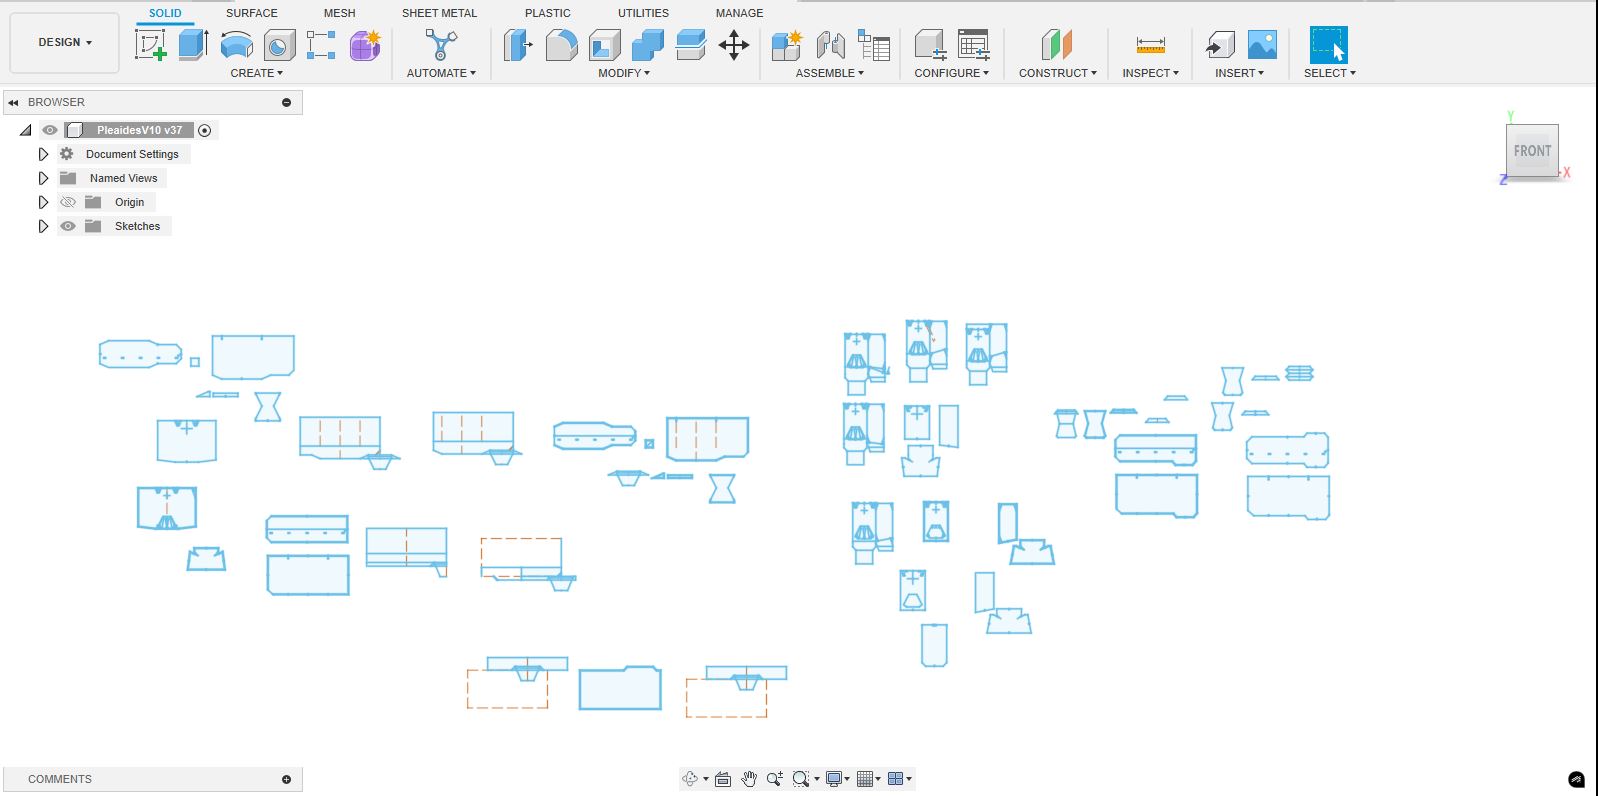Open the SURFACE tab
Screen dimensions: 1598x796
click(251, 13)
